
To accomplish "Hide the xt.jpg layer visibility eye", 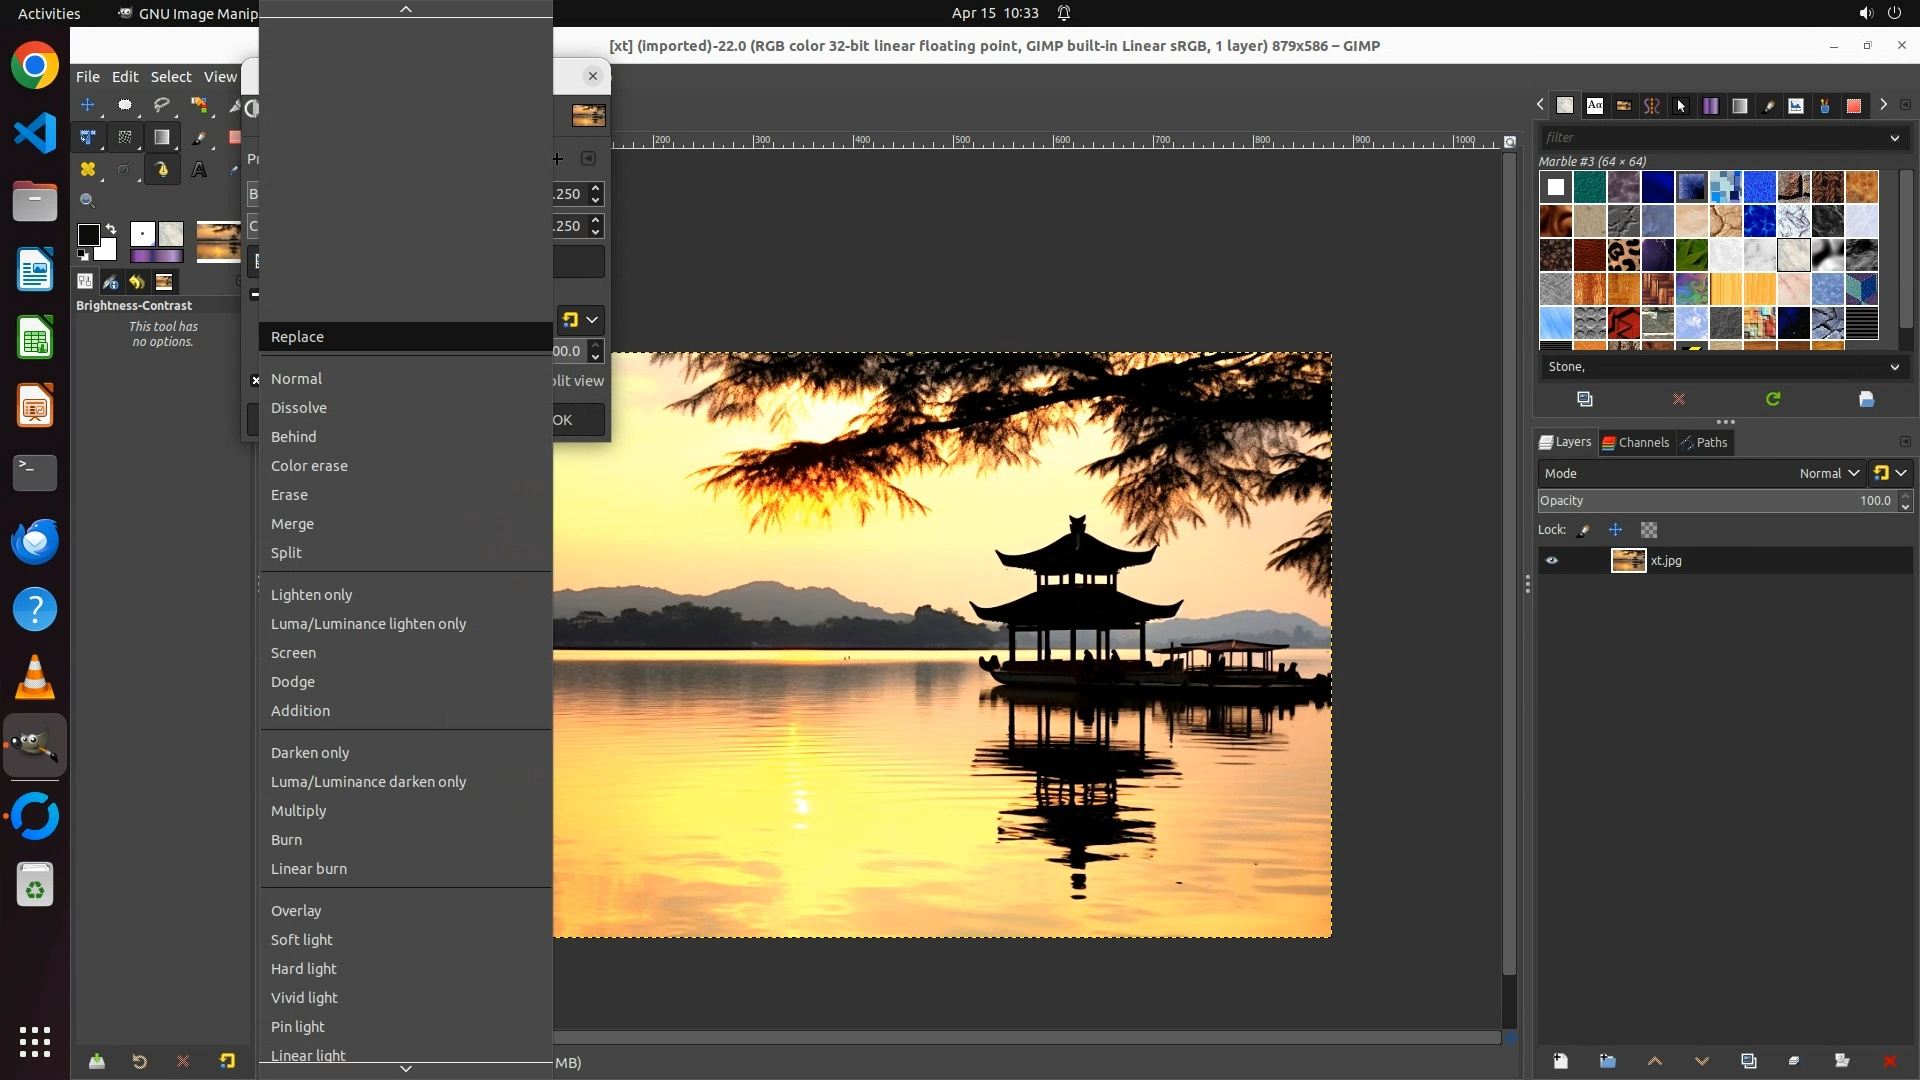I will pyautogui.click(x=1552, y=561).
